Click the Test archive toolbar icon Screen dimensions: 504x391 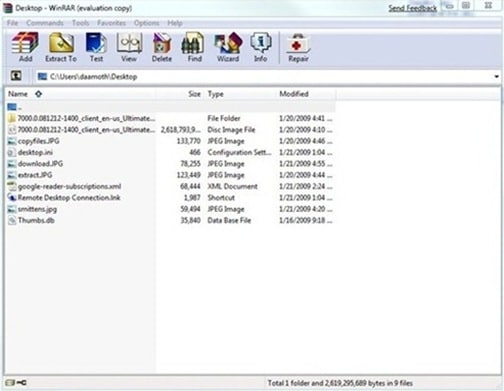(x=96, y=43)
